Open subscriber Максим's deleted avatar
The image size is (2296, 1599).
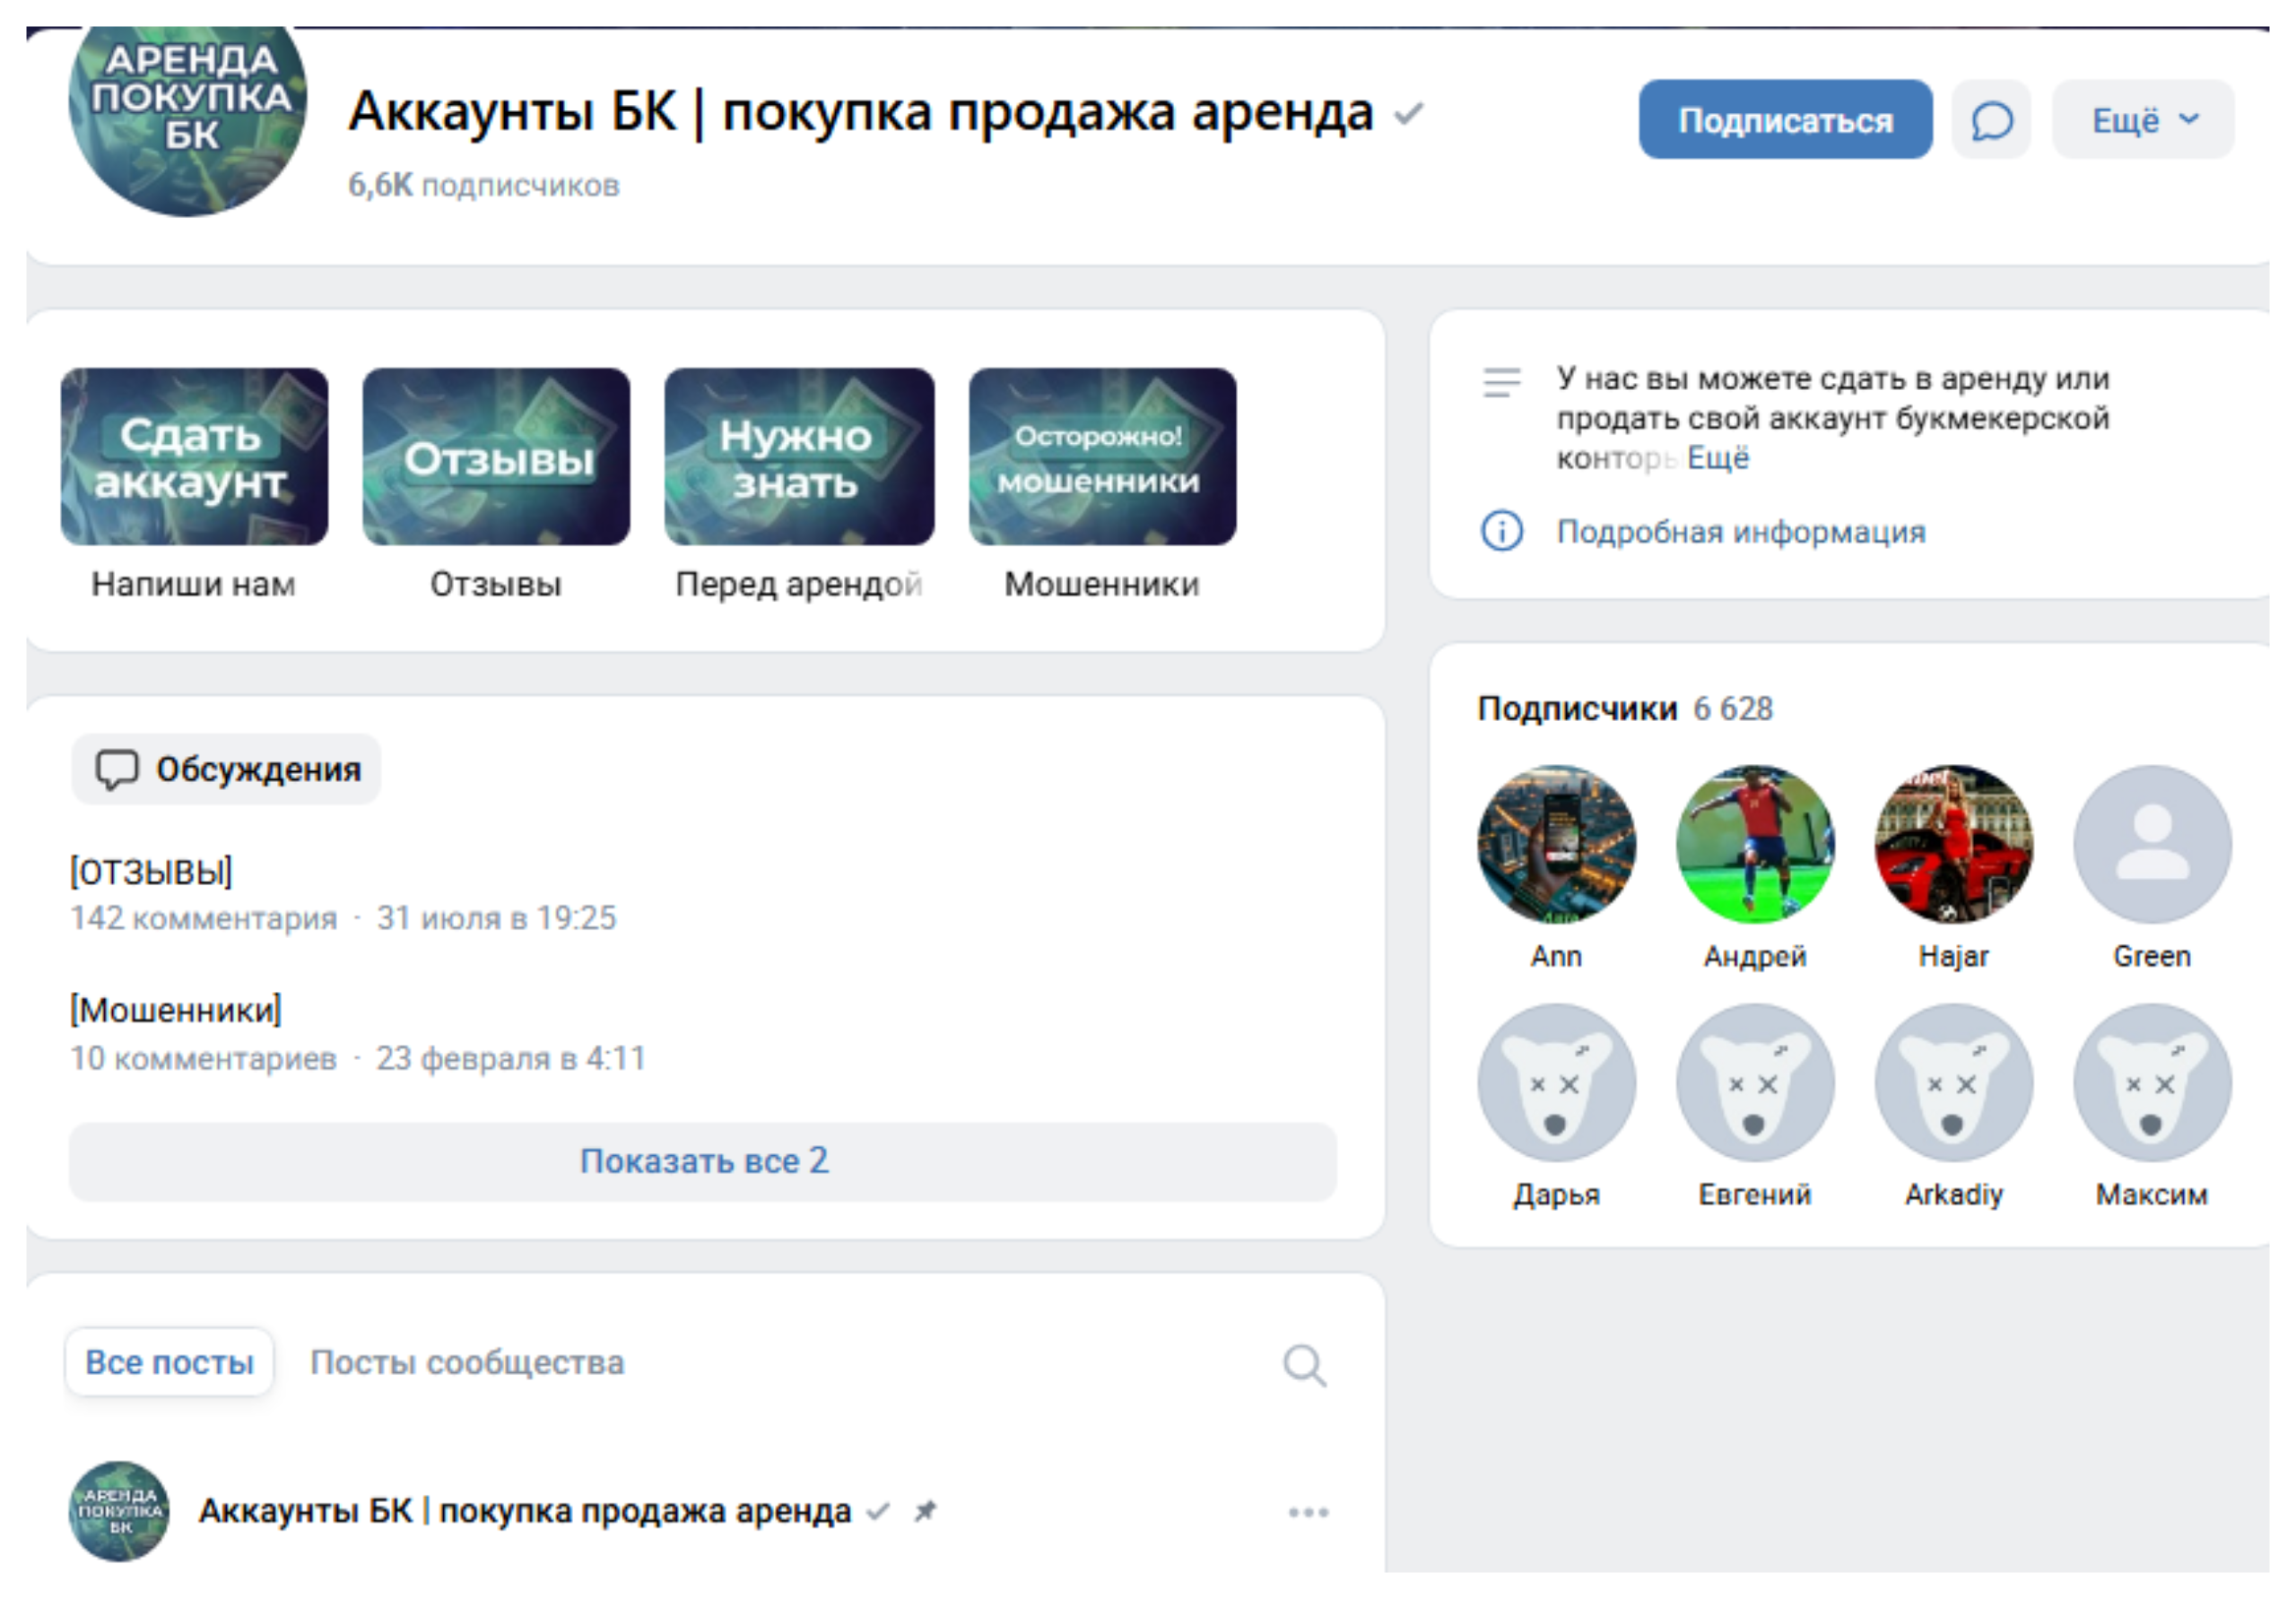[2152, 1083]
